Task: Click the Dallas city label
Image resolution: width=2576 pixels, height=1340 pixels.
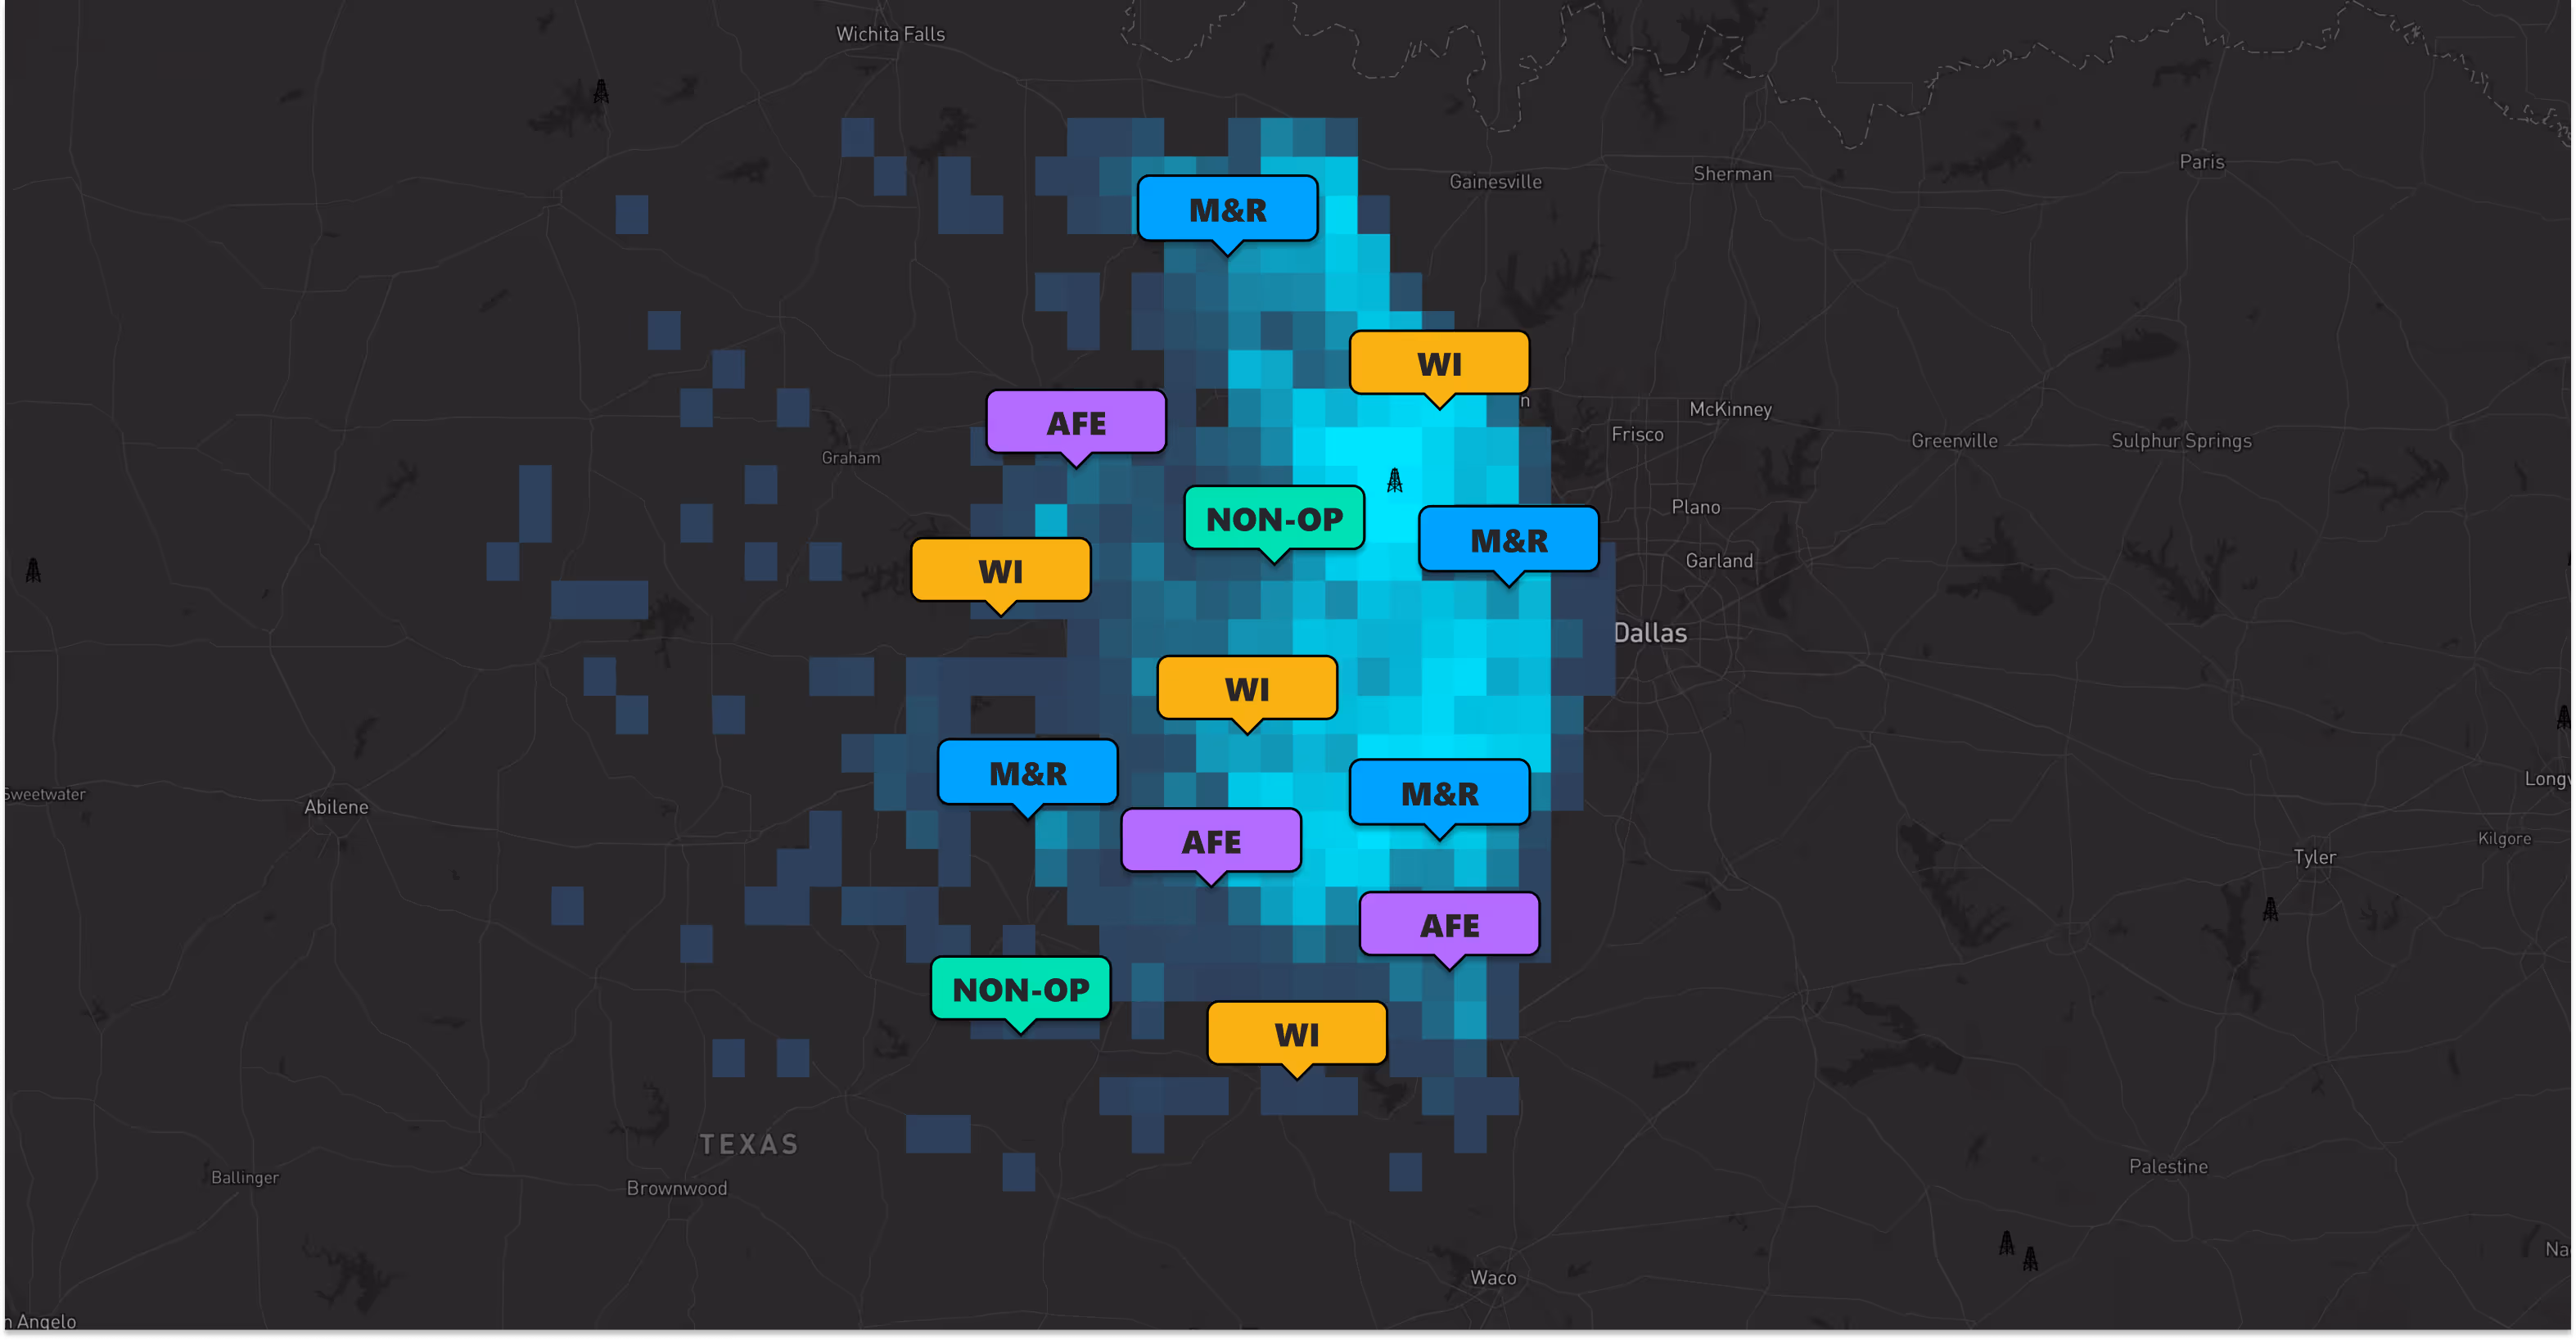Action: 1650,633
